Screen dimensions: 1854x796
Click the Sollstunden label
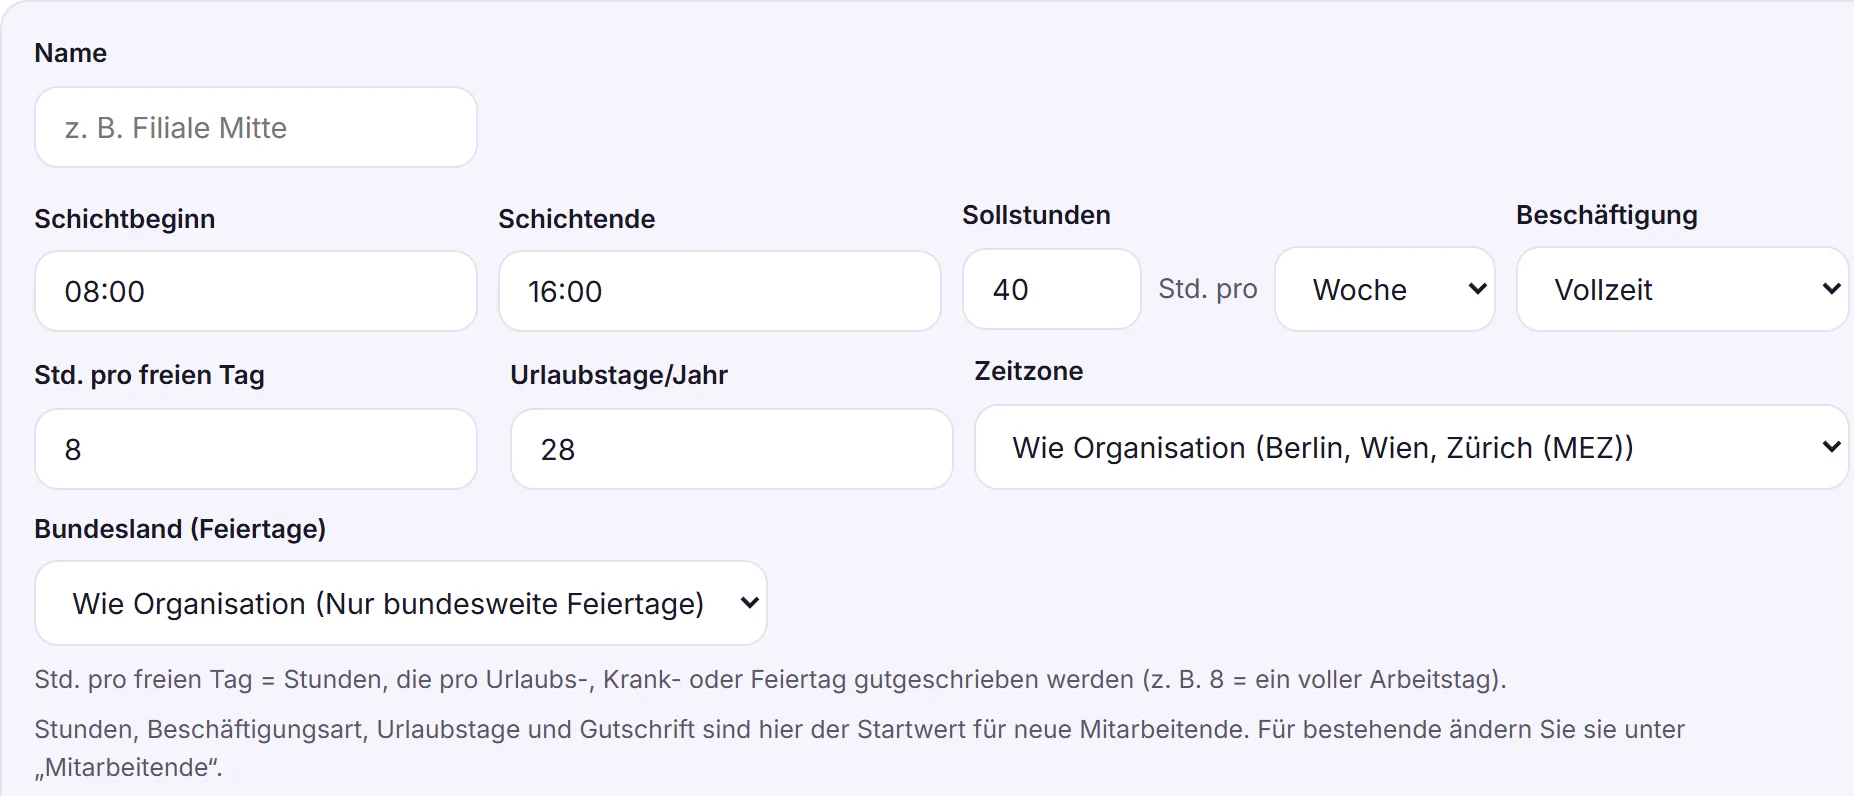coord(1037,215)
